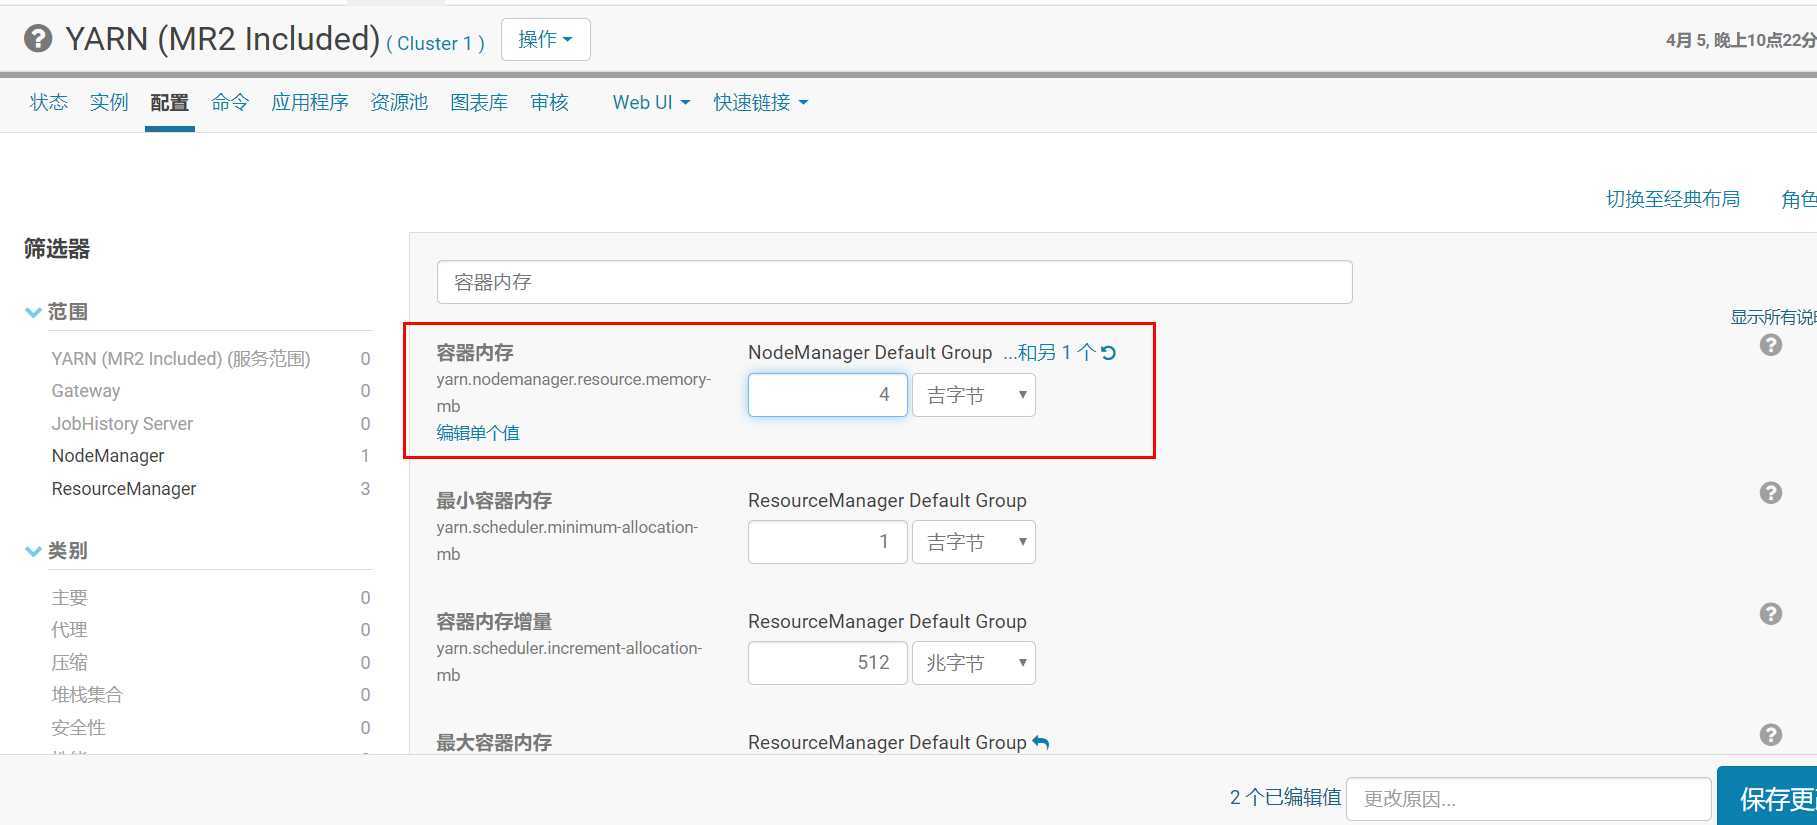
Task: Switch to the 应用程序 tab
Action: [310, 102]
